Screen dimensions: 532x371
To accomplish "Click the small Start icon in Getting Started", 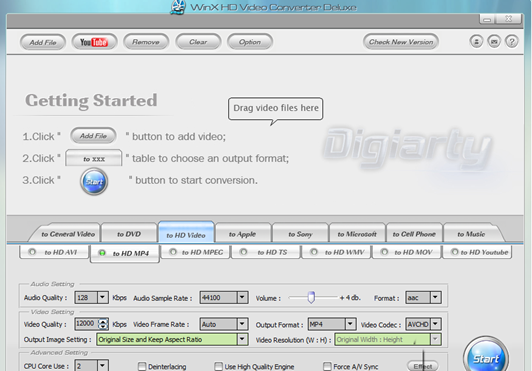I will point(94,182).
